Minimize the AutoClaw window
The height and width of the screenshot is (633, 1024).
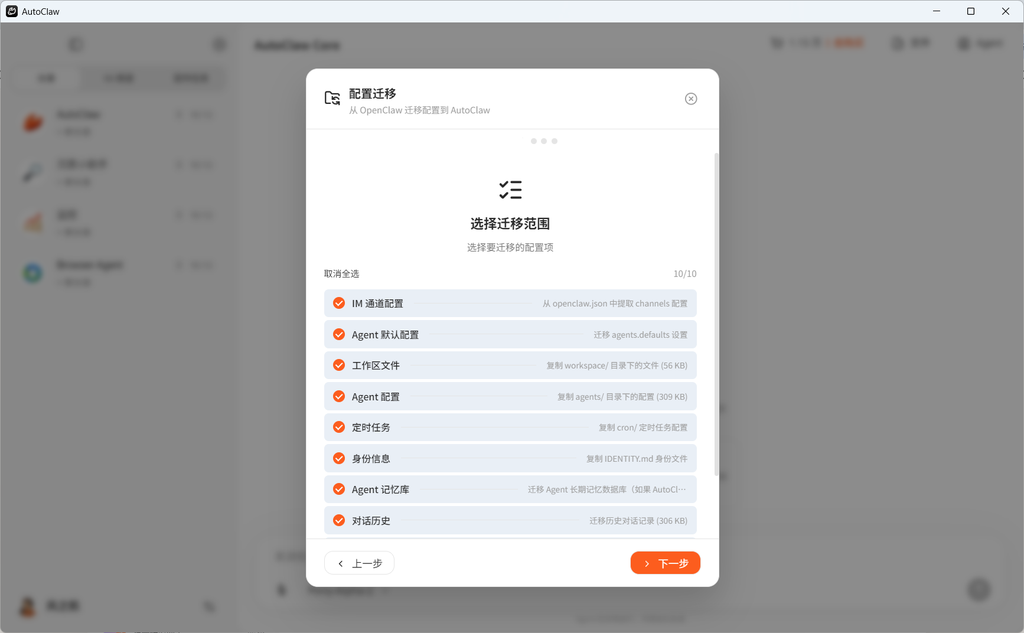click(x=936, y=11)
